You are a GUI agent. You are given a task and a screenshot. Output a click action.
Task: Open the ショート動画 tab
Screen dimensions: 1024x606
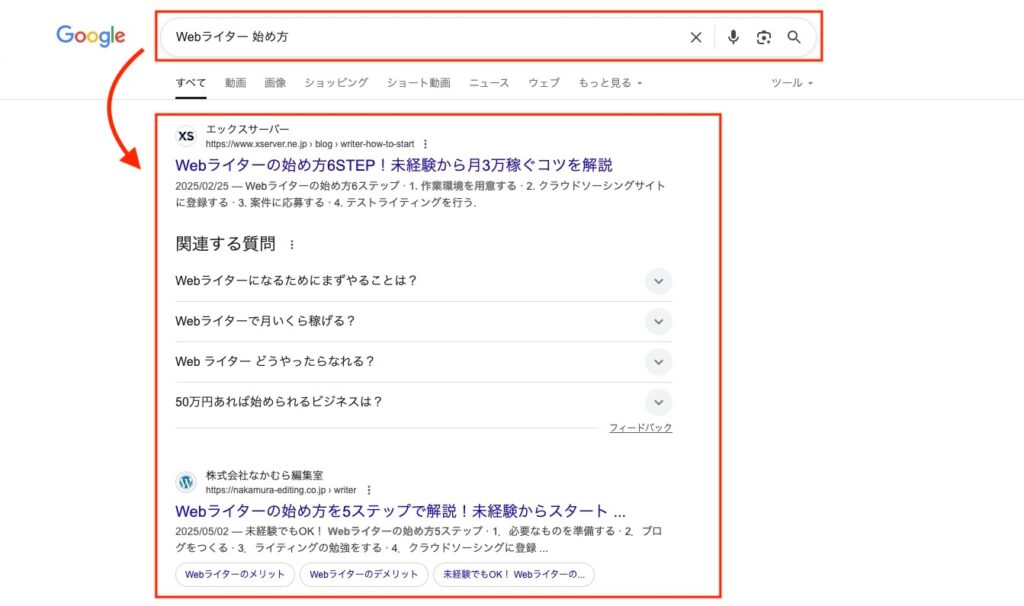coord(419,83)
